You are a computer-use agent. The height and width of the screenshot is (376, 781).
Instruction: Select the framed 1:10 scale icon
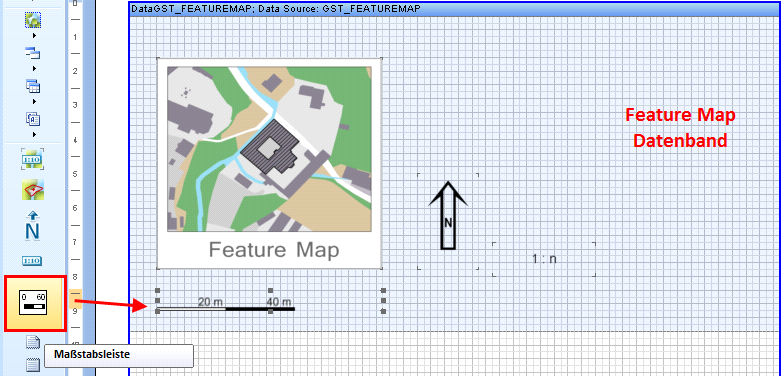click(x=33, y=159)
